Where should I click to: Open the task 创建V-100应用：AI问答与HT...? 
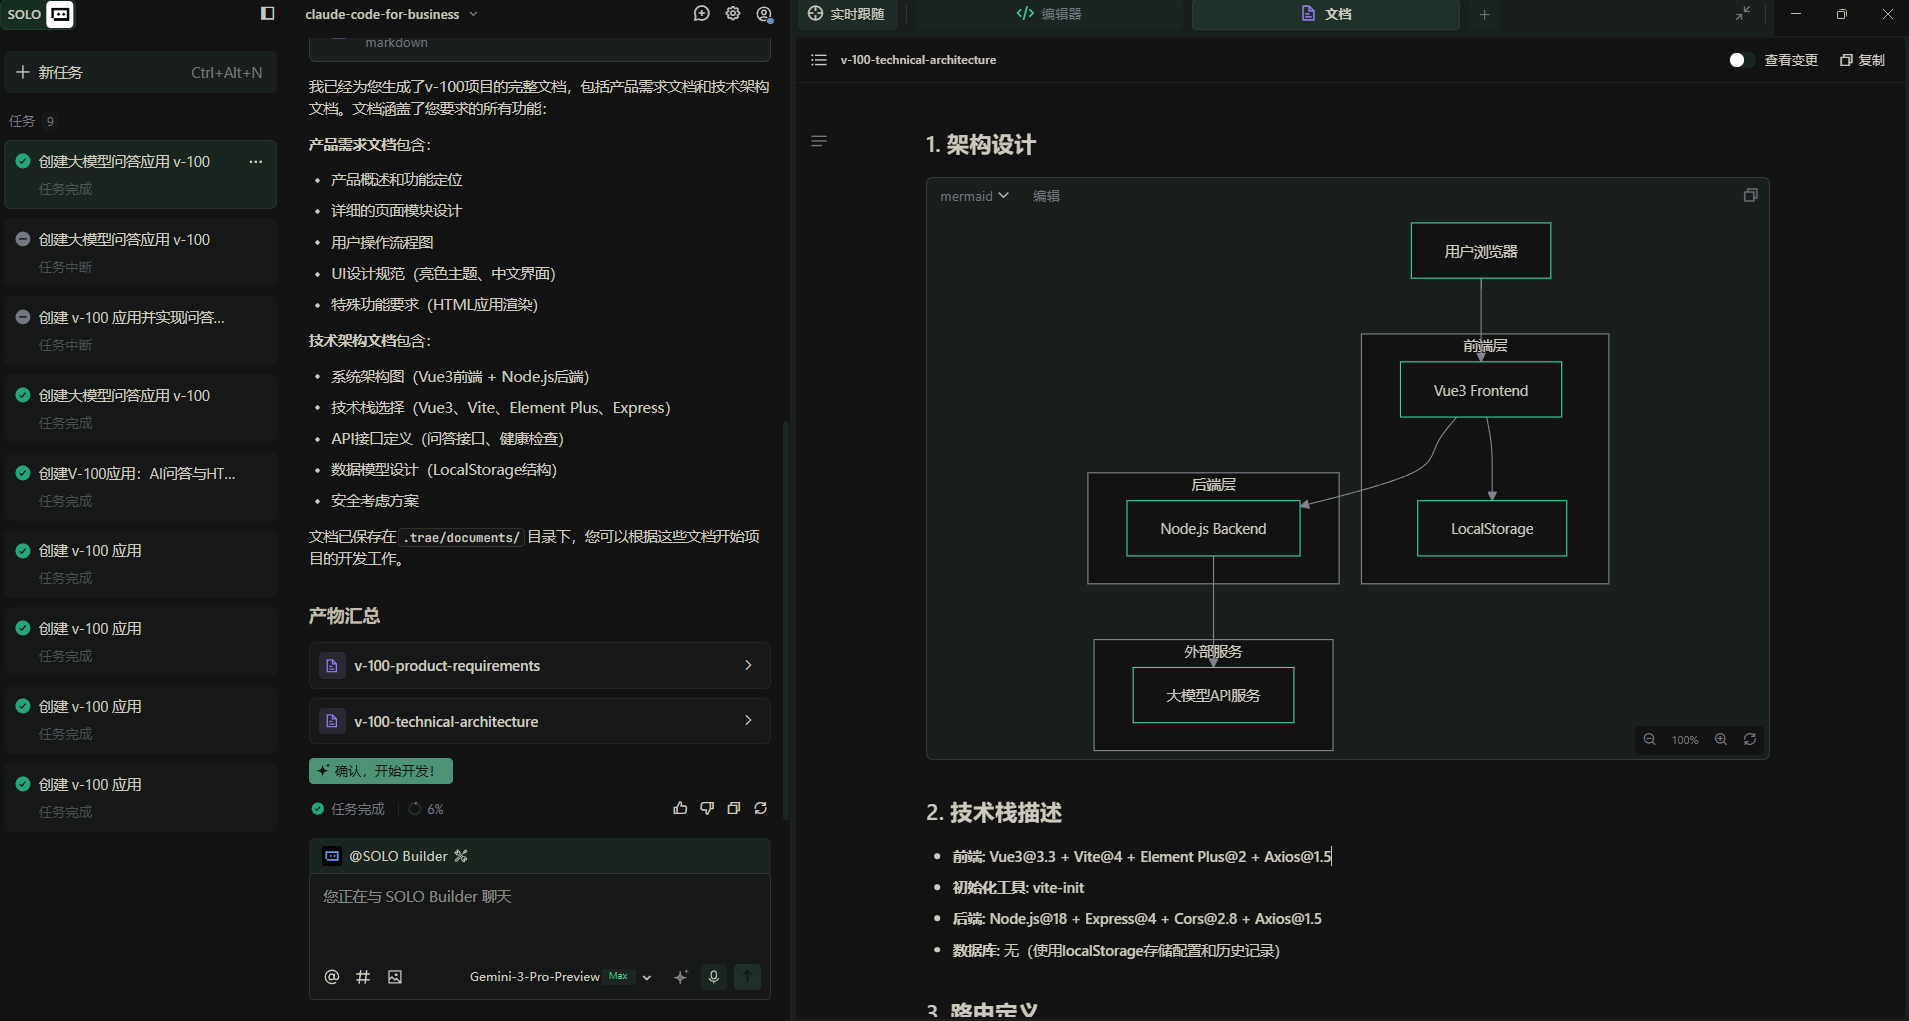(140, 486)
